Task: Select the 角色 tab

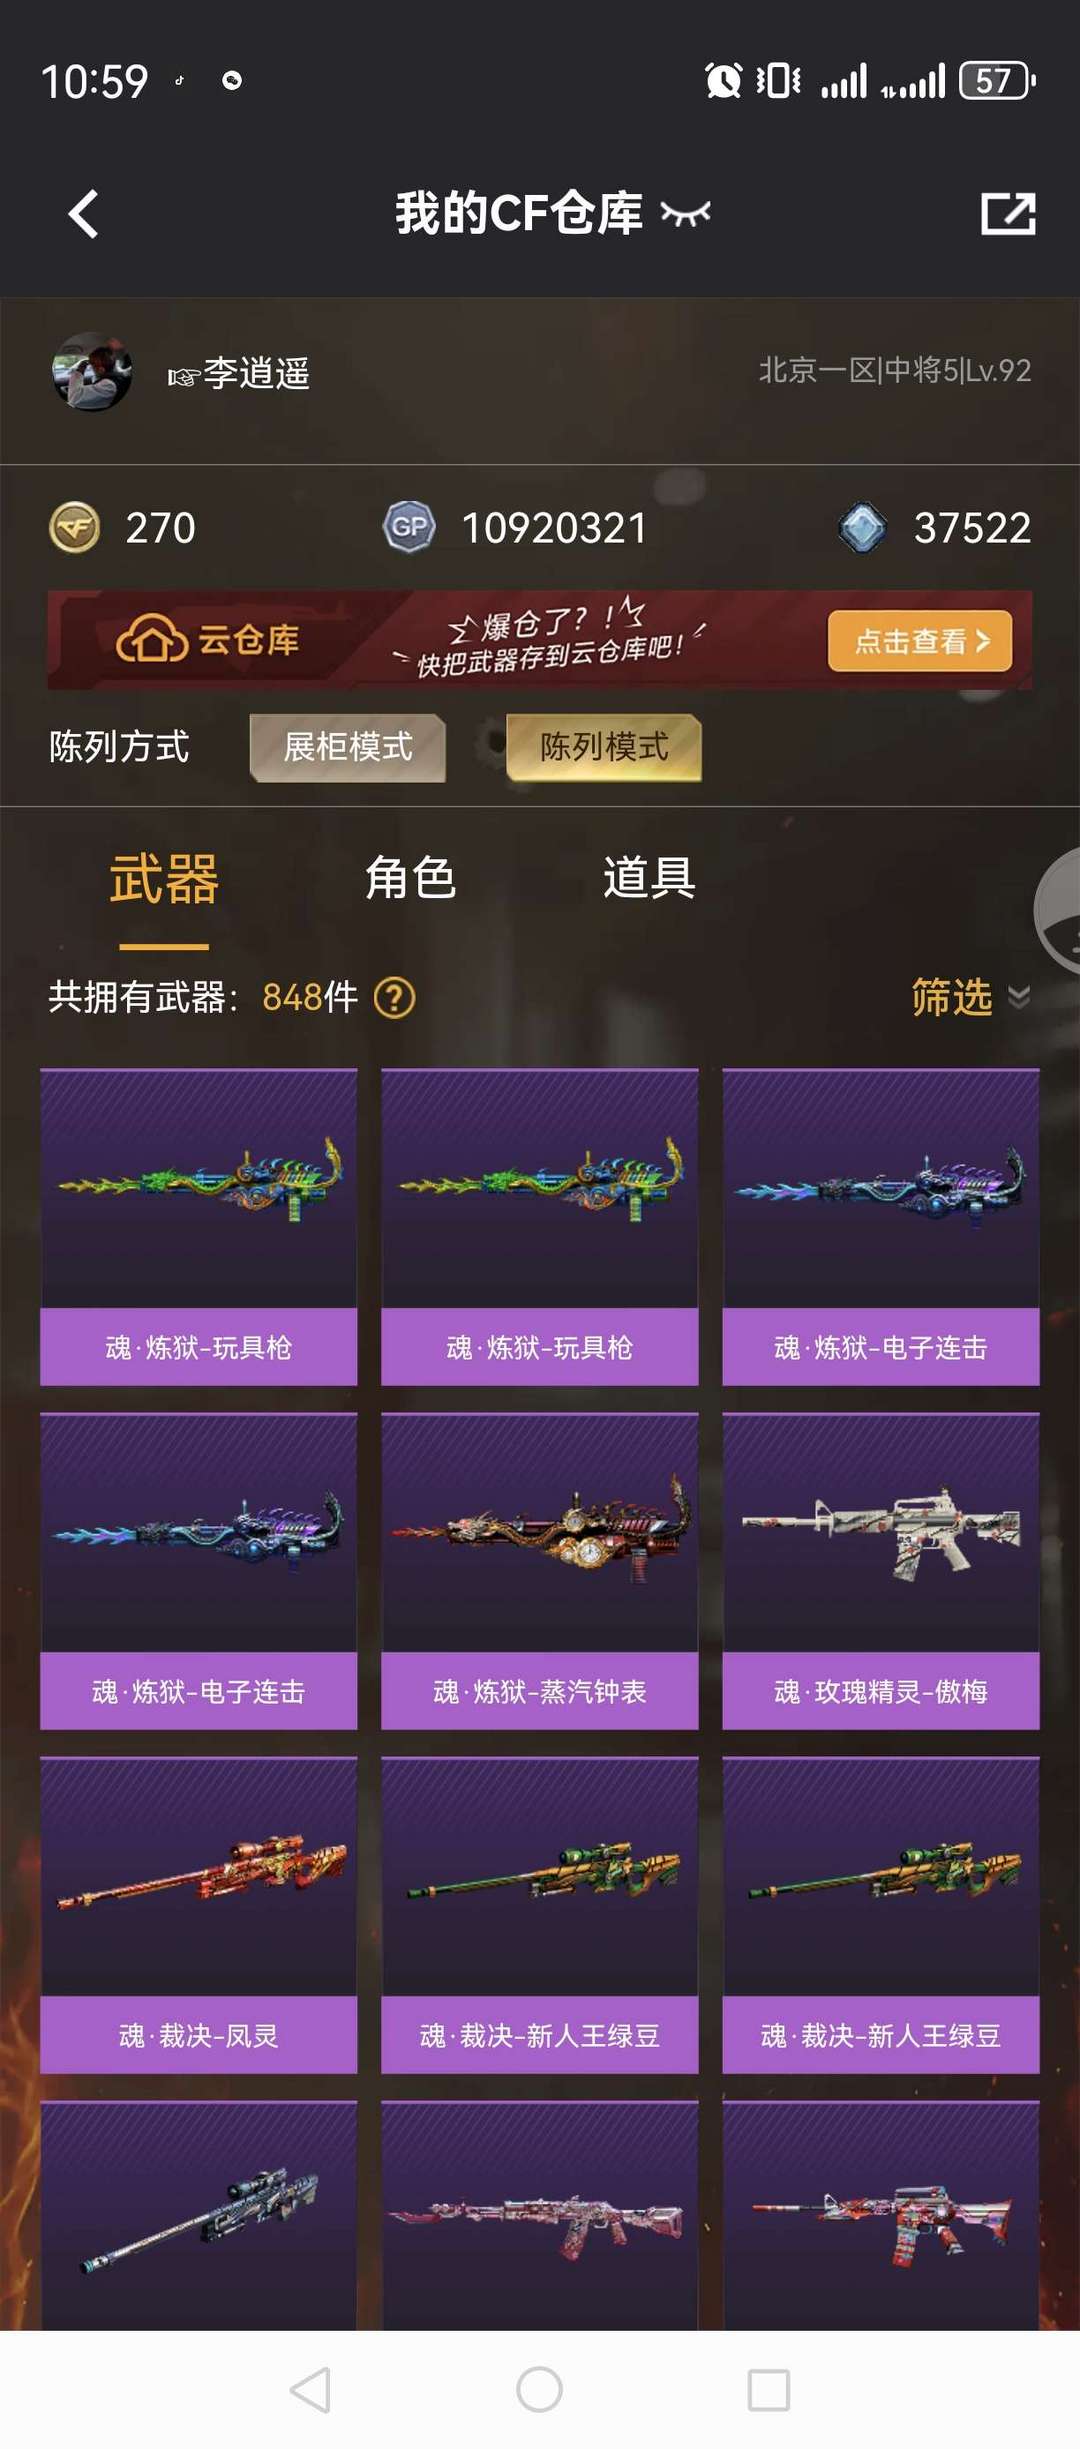Action: tap(410, 879)
